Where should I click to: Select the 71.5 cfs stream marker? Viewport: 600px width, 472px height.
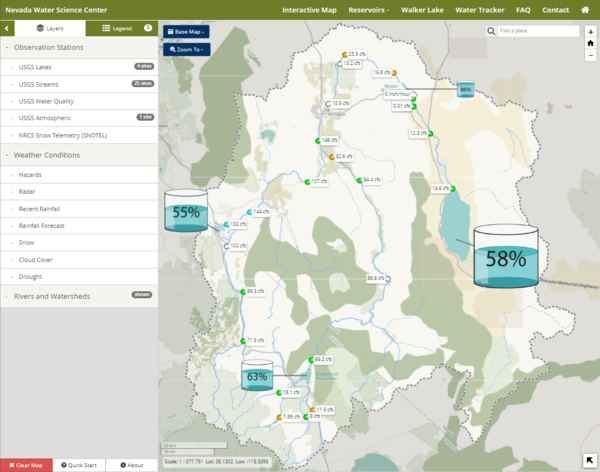(x=243, y=341)
